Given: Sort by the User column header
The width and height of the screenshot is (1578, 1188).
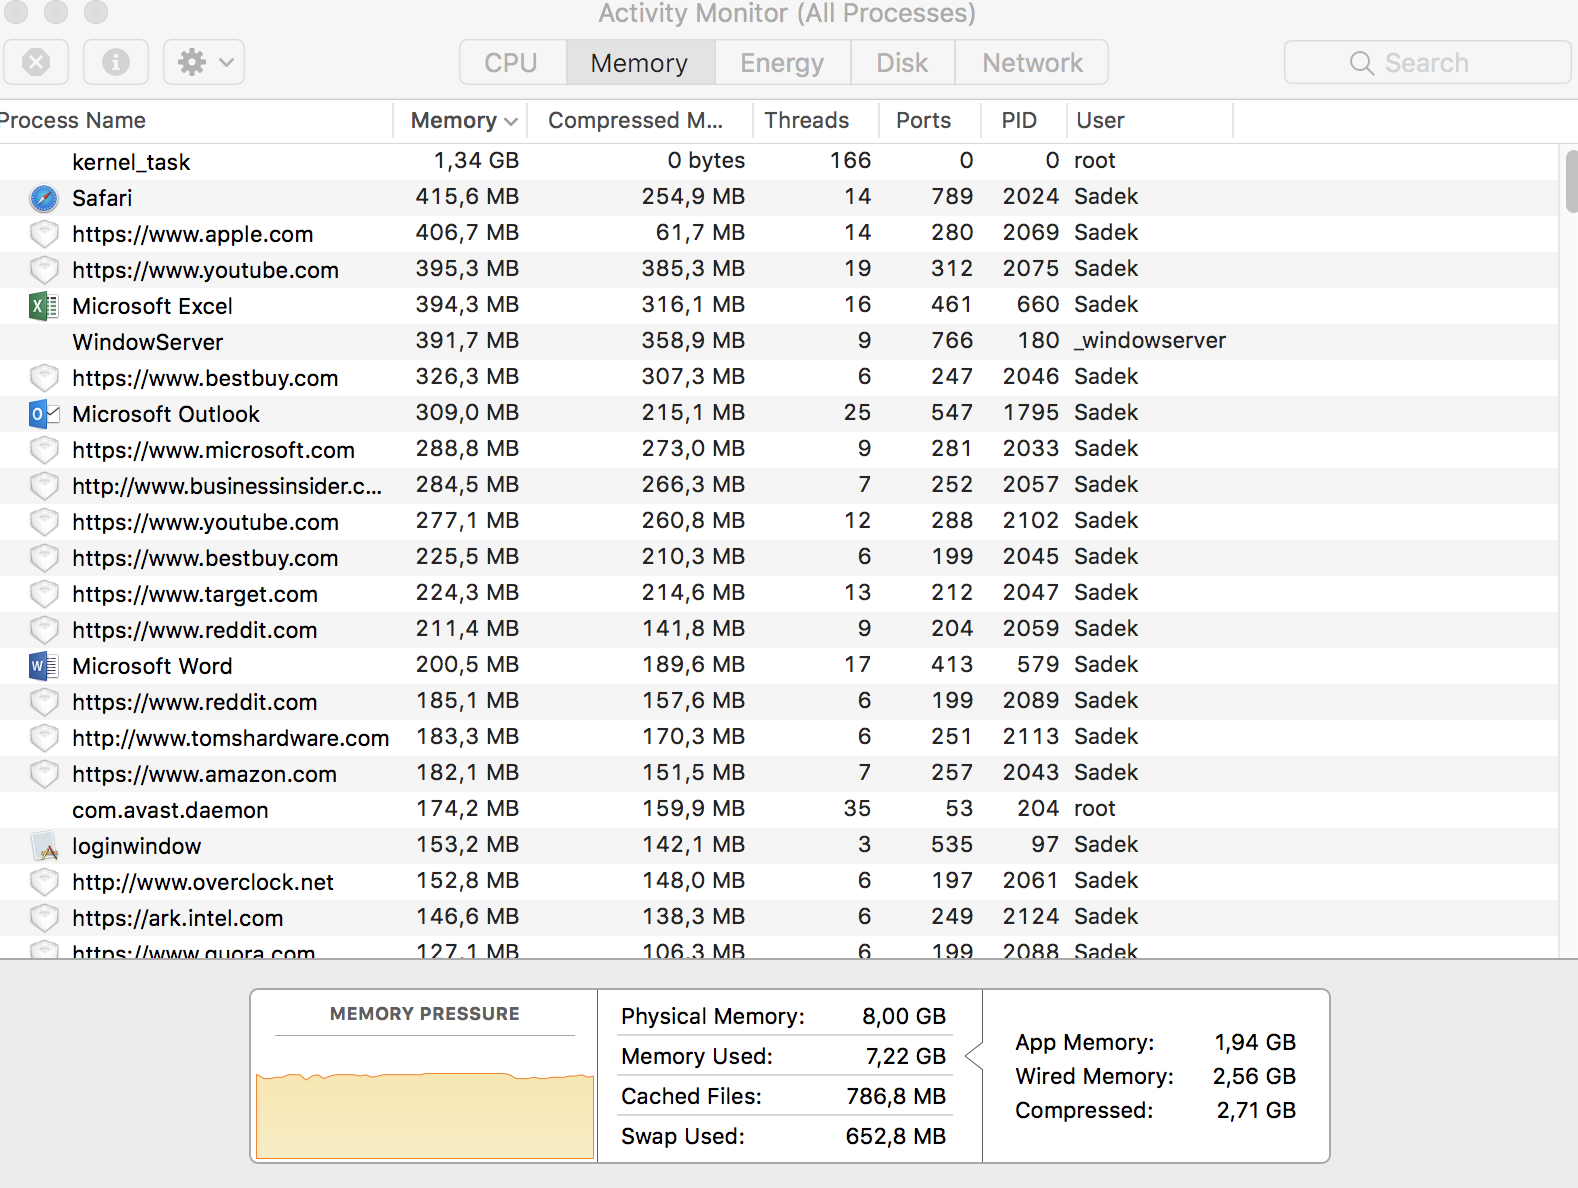Looking at the screenshot, I should pyautogui.click(x=1149, y=121).
